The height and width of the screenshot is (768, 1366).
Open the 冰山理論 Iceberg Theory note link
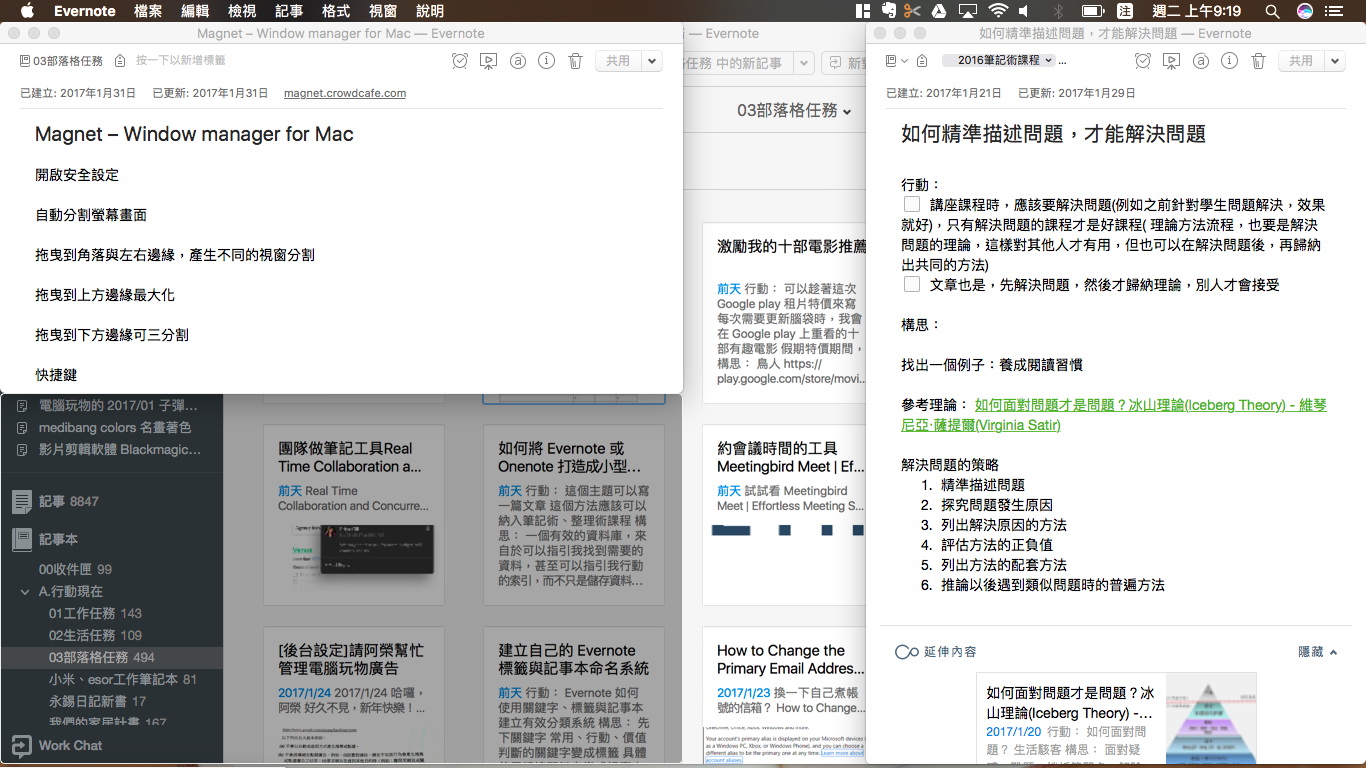coord(1114,415)
